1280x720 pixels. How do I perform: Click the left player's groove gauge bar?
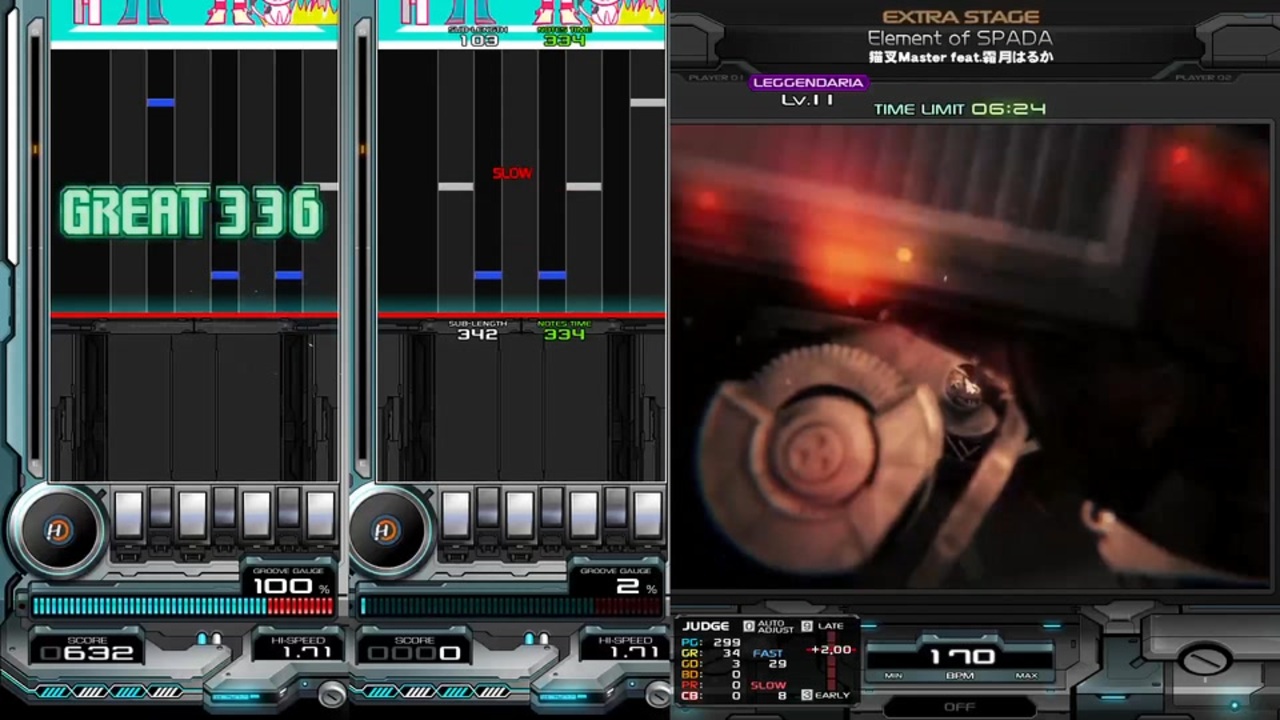click(183, 606)
